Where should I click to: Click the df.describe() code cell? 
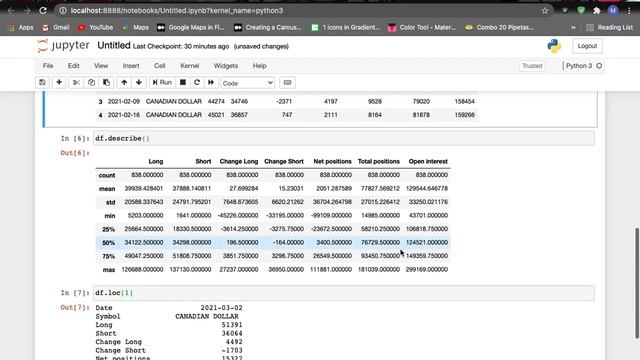click(343, 138)
